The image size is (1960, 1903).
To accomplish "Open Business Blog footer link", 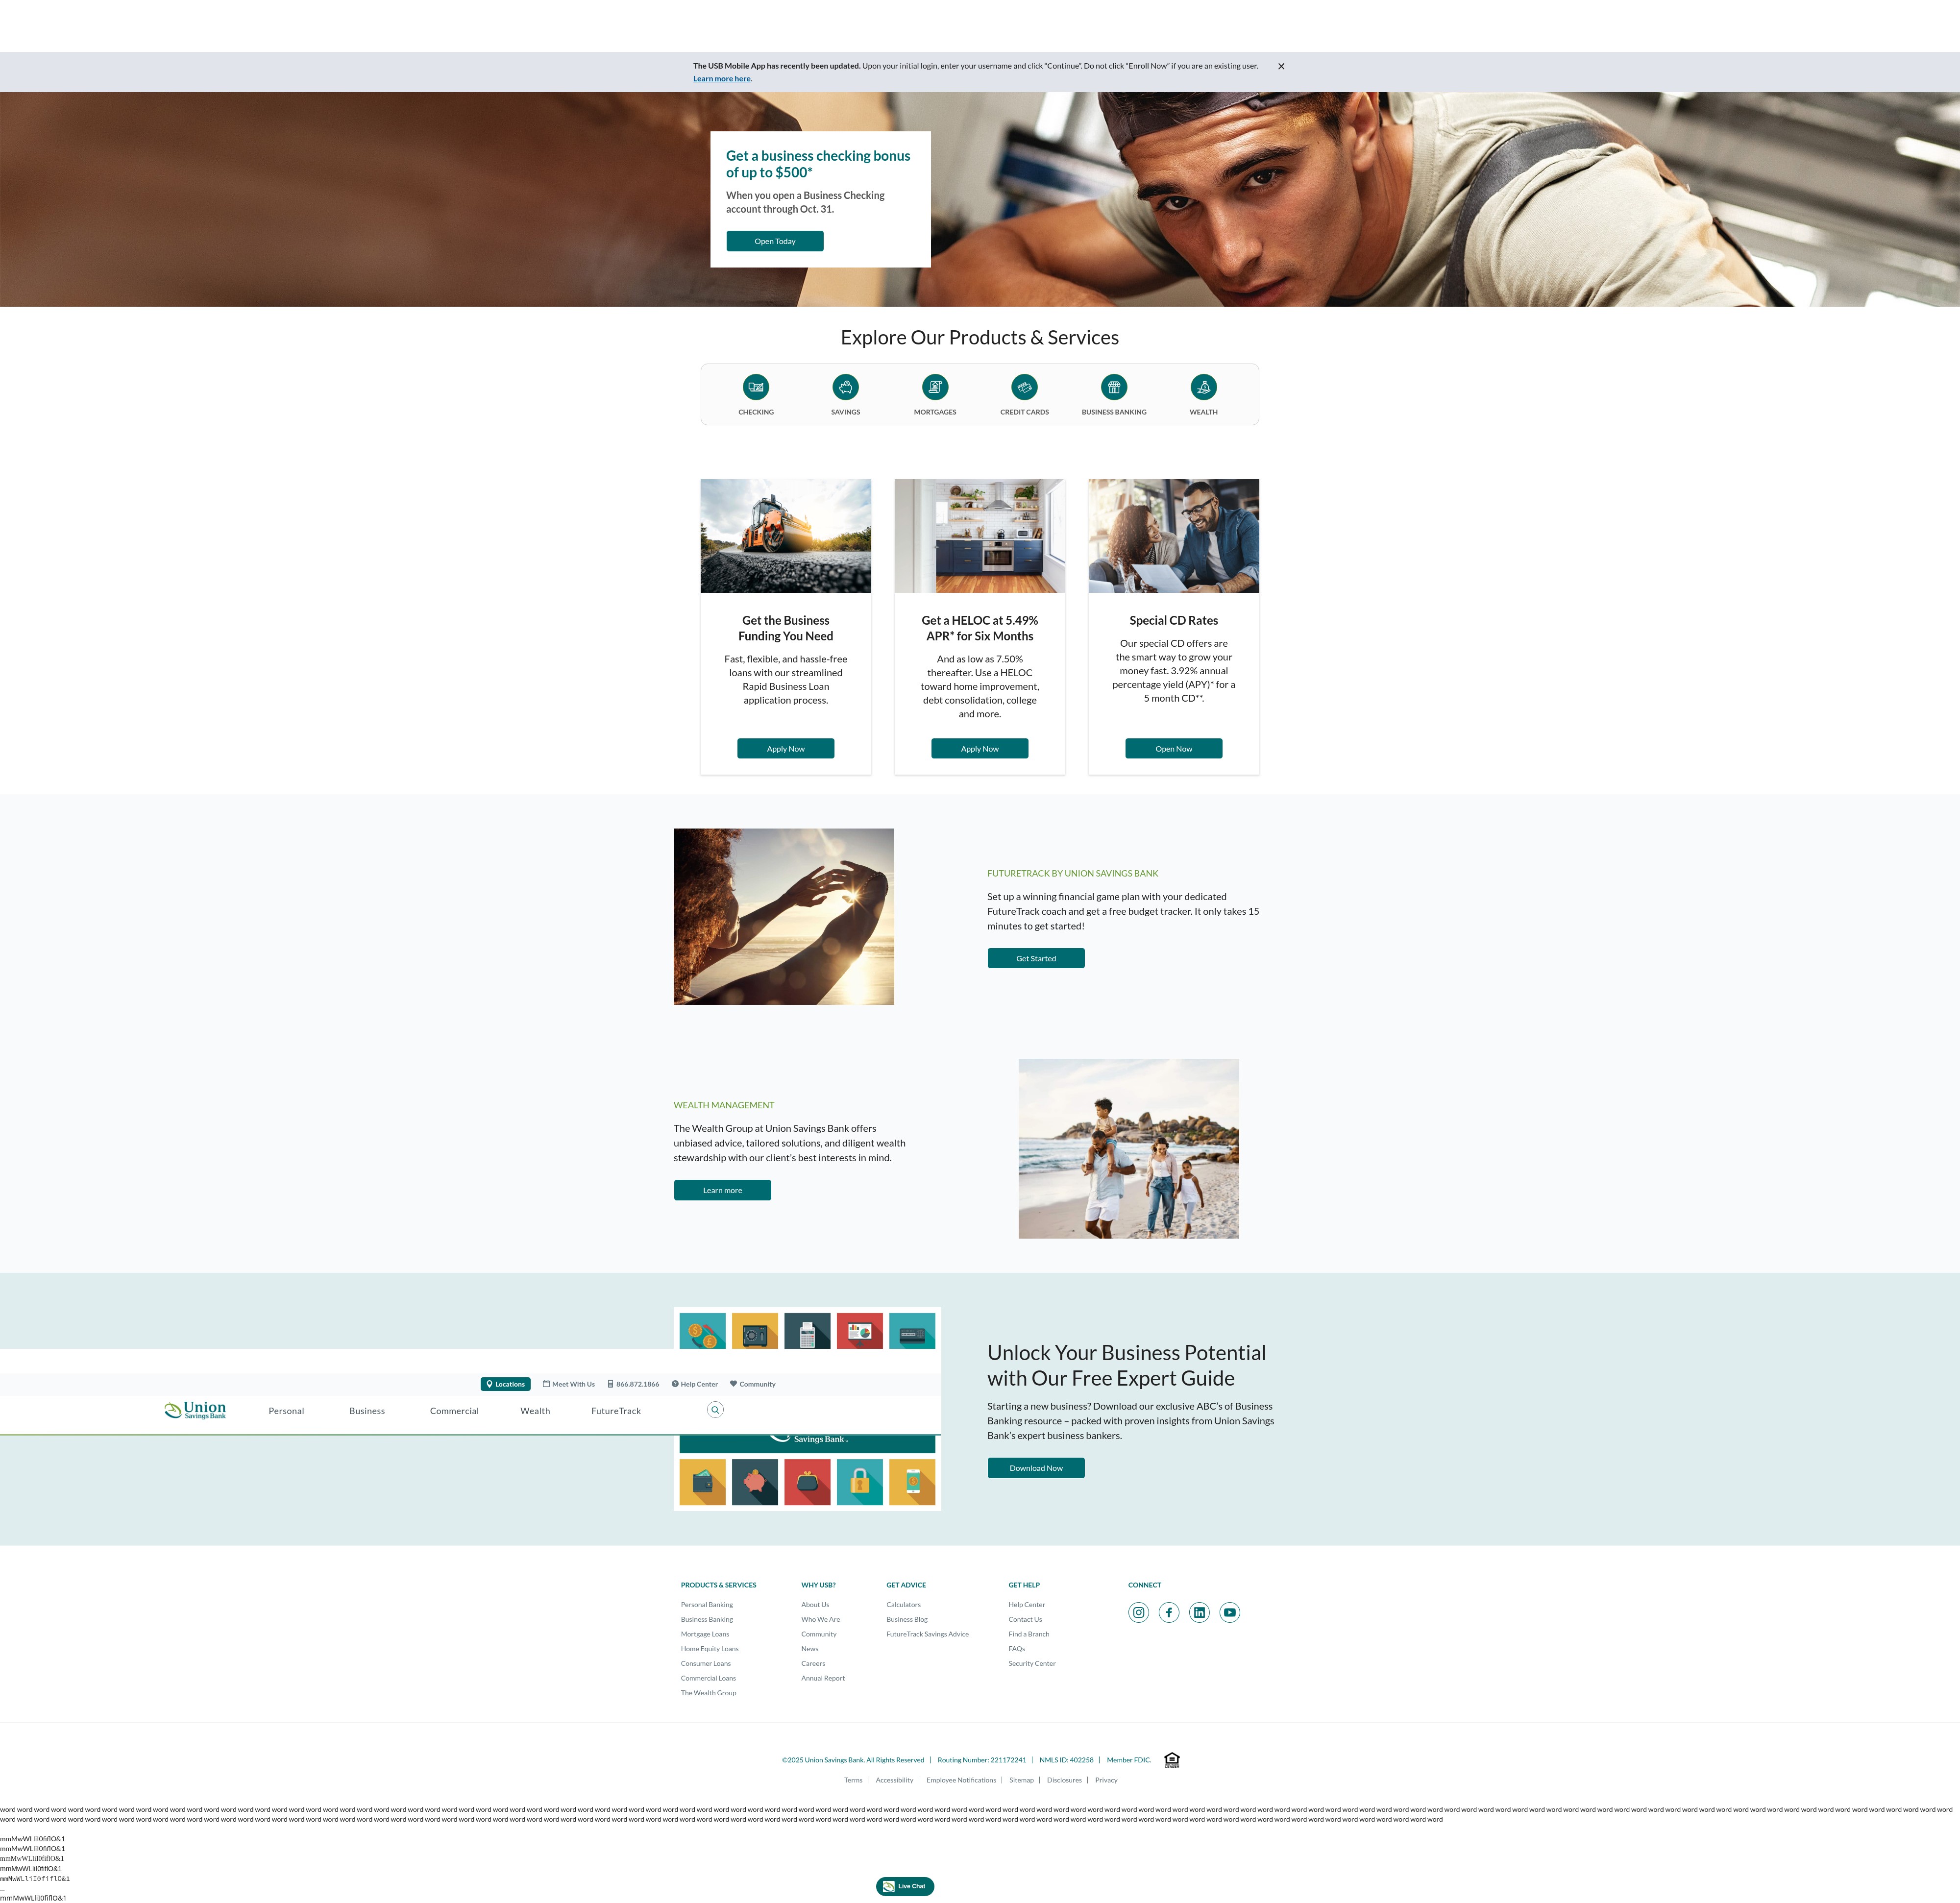I will (x=907, y=1619).
